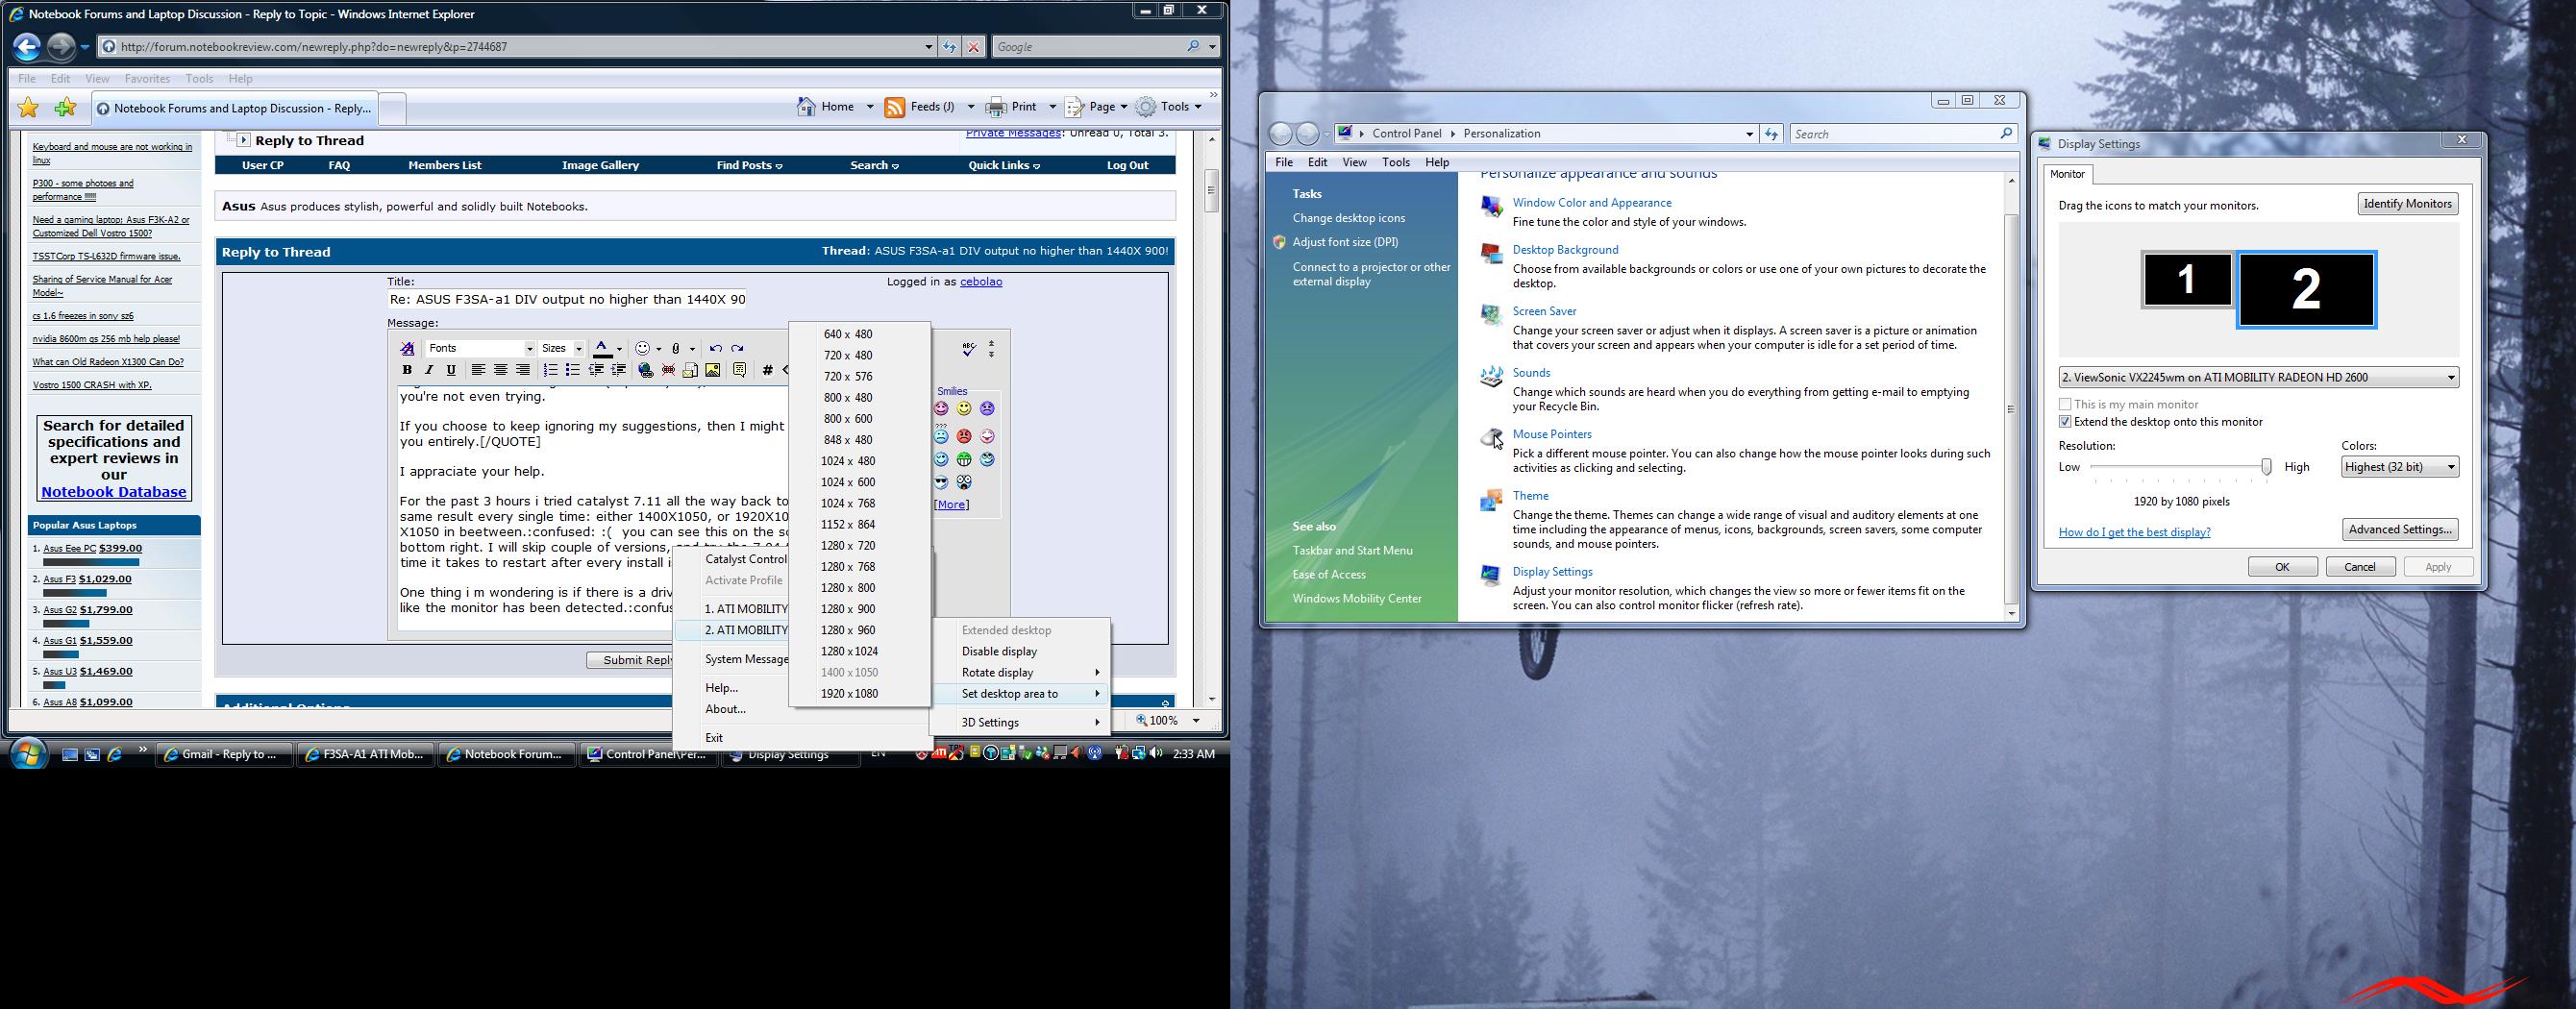
Task: Remove link icon in editor
Action: tap(668, 370)
